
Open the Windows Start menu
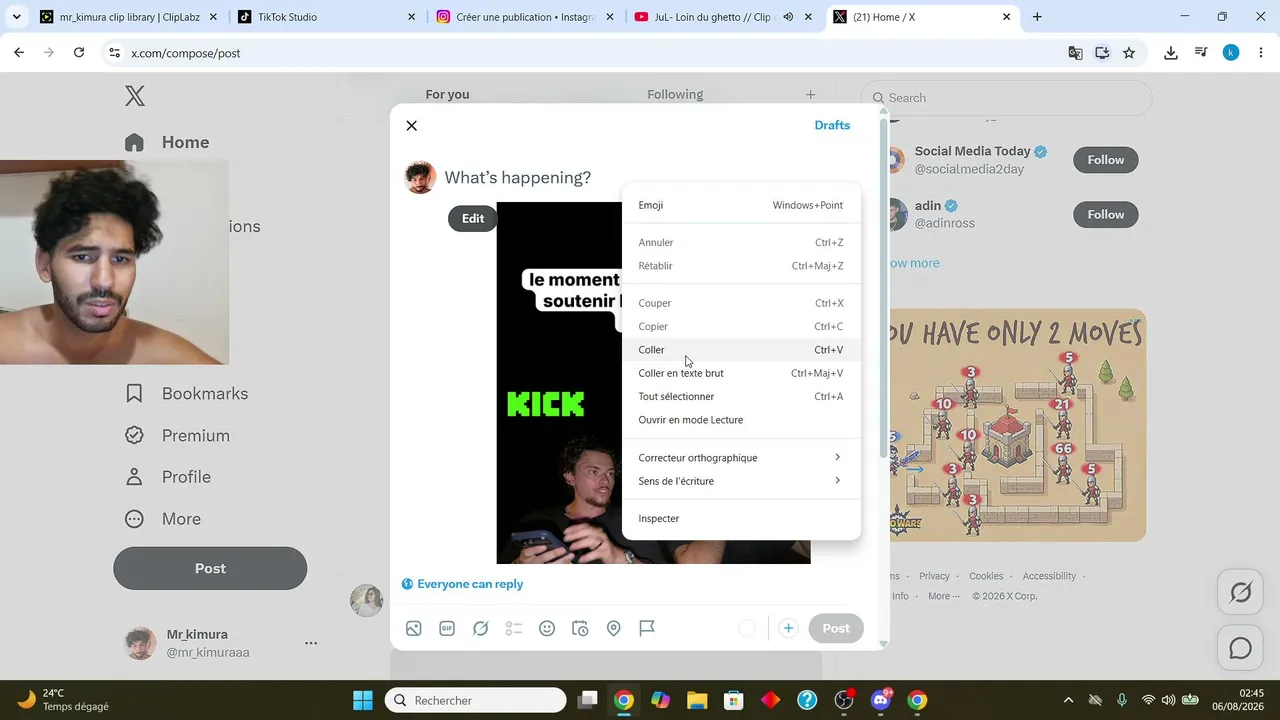362,700
